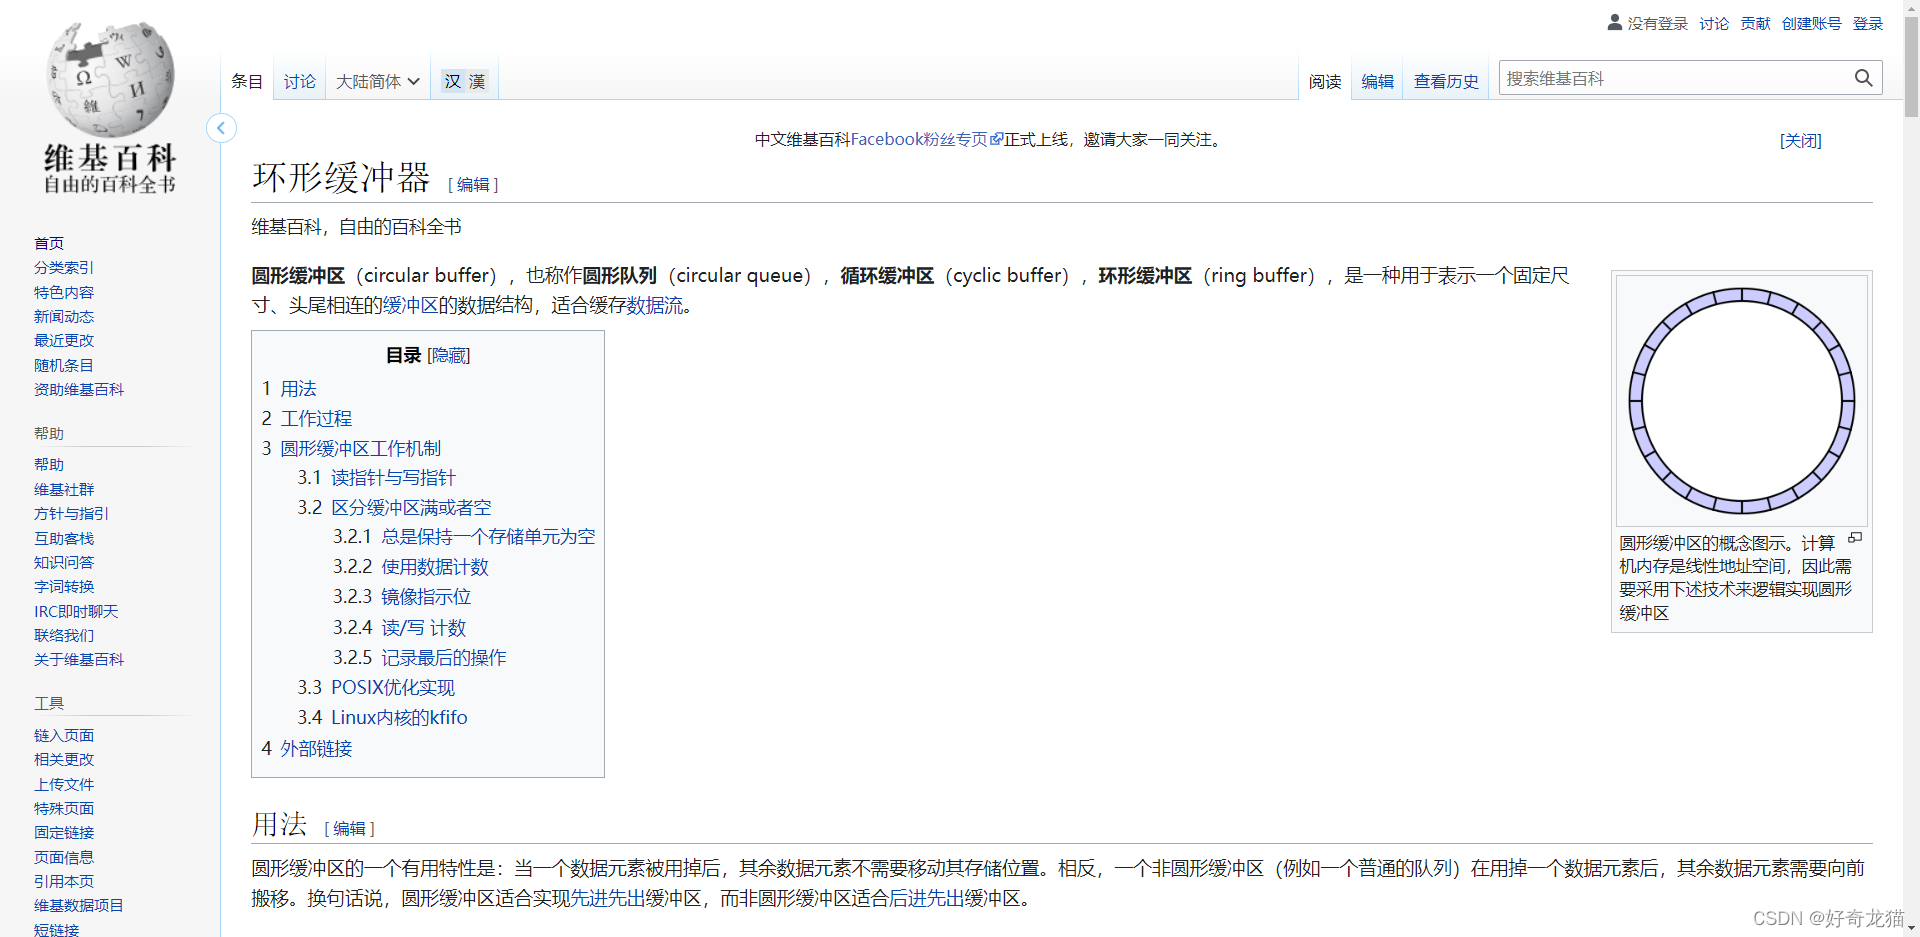The width and height of the screenshot is (1920, 937).
Task: Open 随机条目 in the left sidebar
Action: tap(64, 365)
